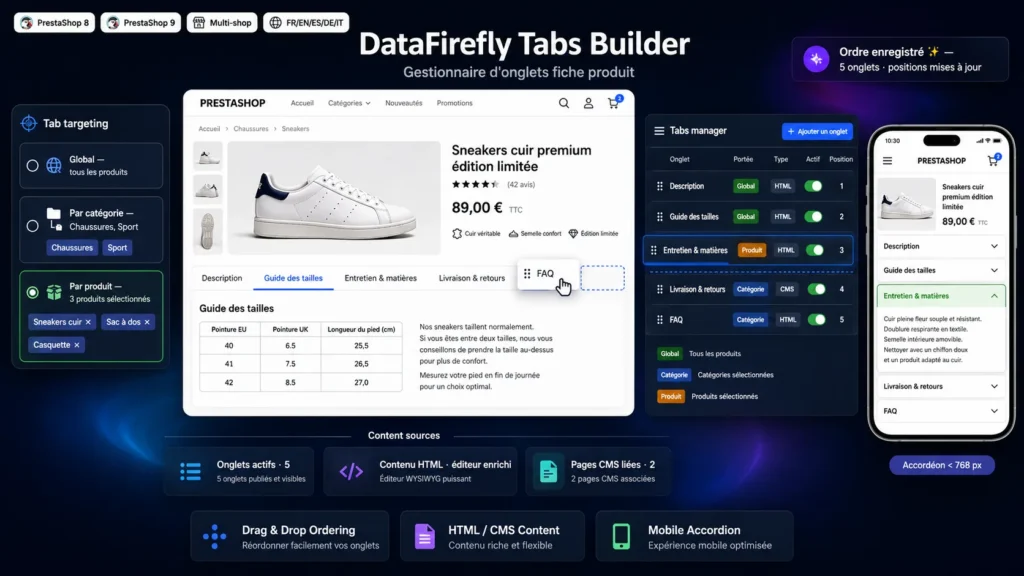Select the Guide des tailles product tab
1024x576 pixels.
coord(293,278)
